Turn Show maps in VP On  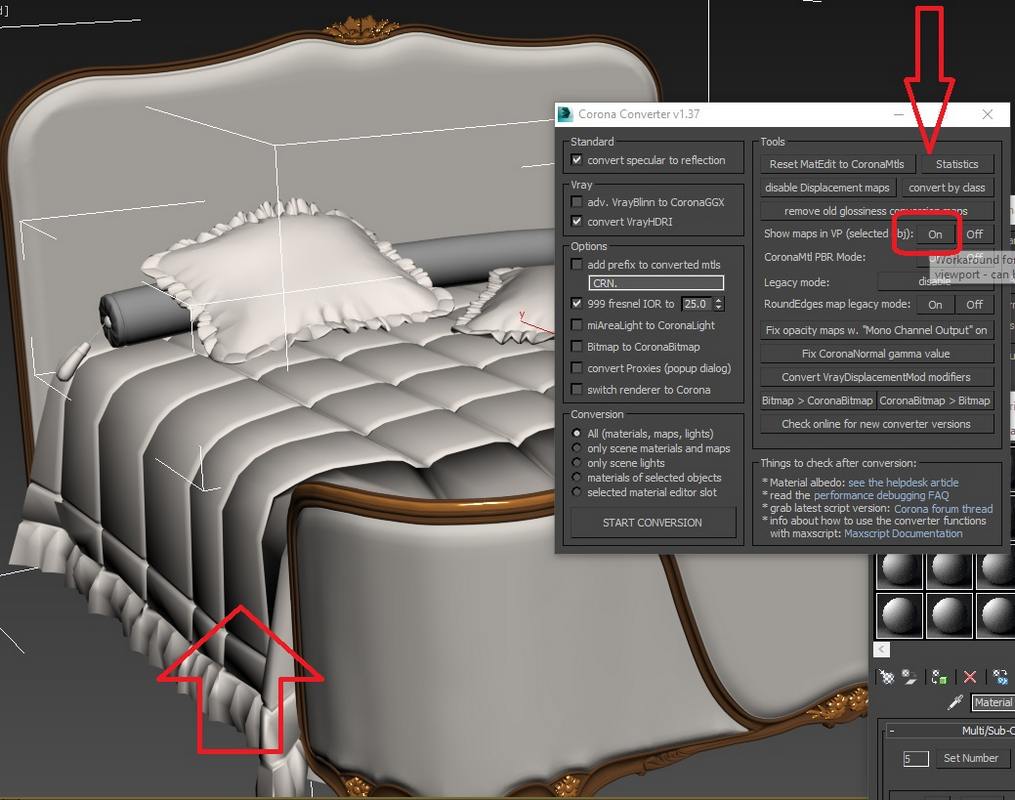point(935,234)
